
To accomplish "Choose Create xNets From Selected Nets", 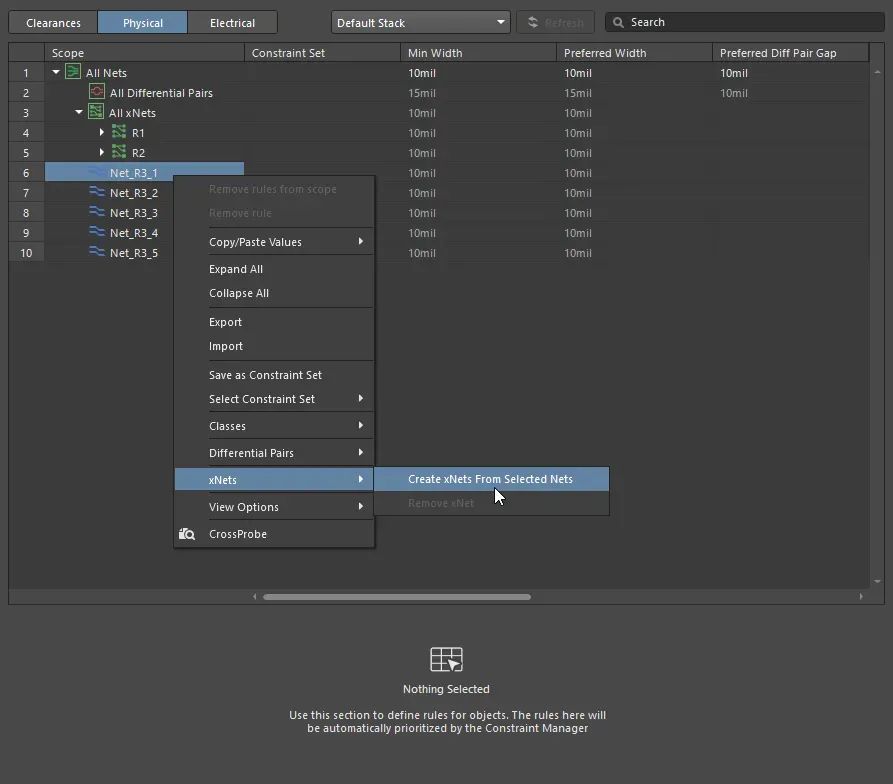I will (491, 479).
